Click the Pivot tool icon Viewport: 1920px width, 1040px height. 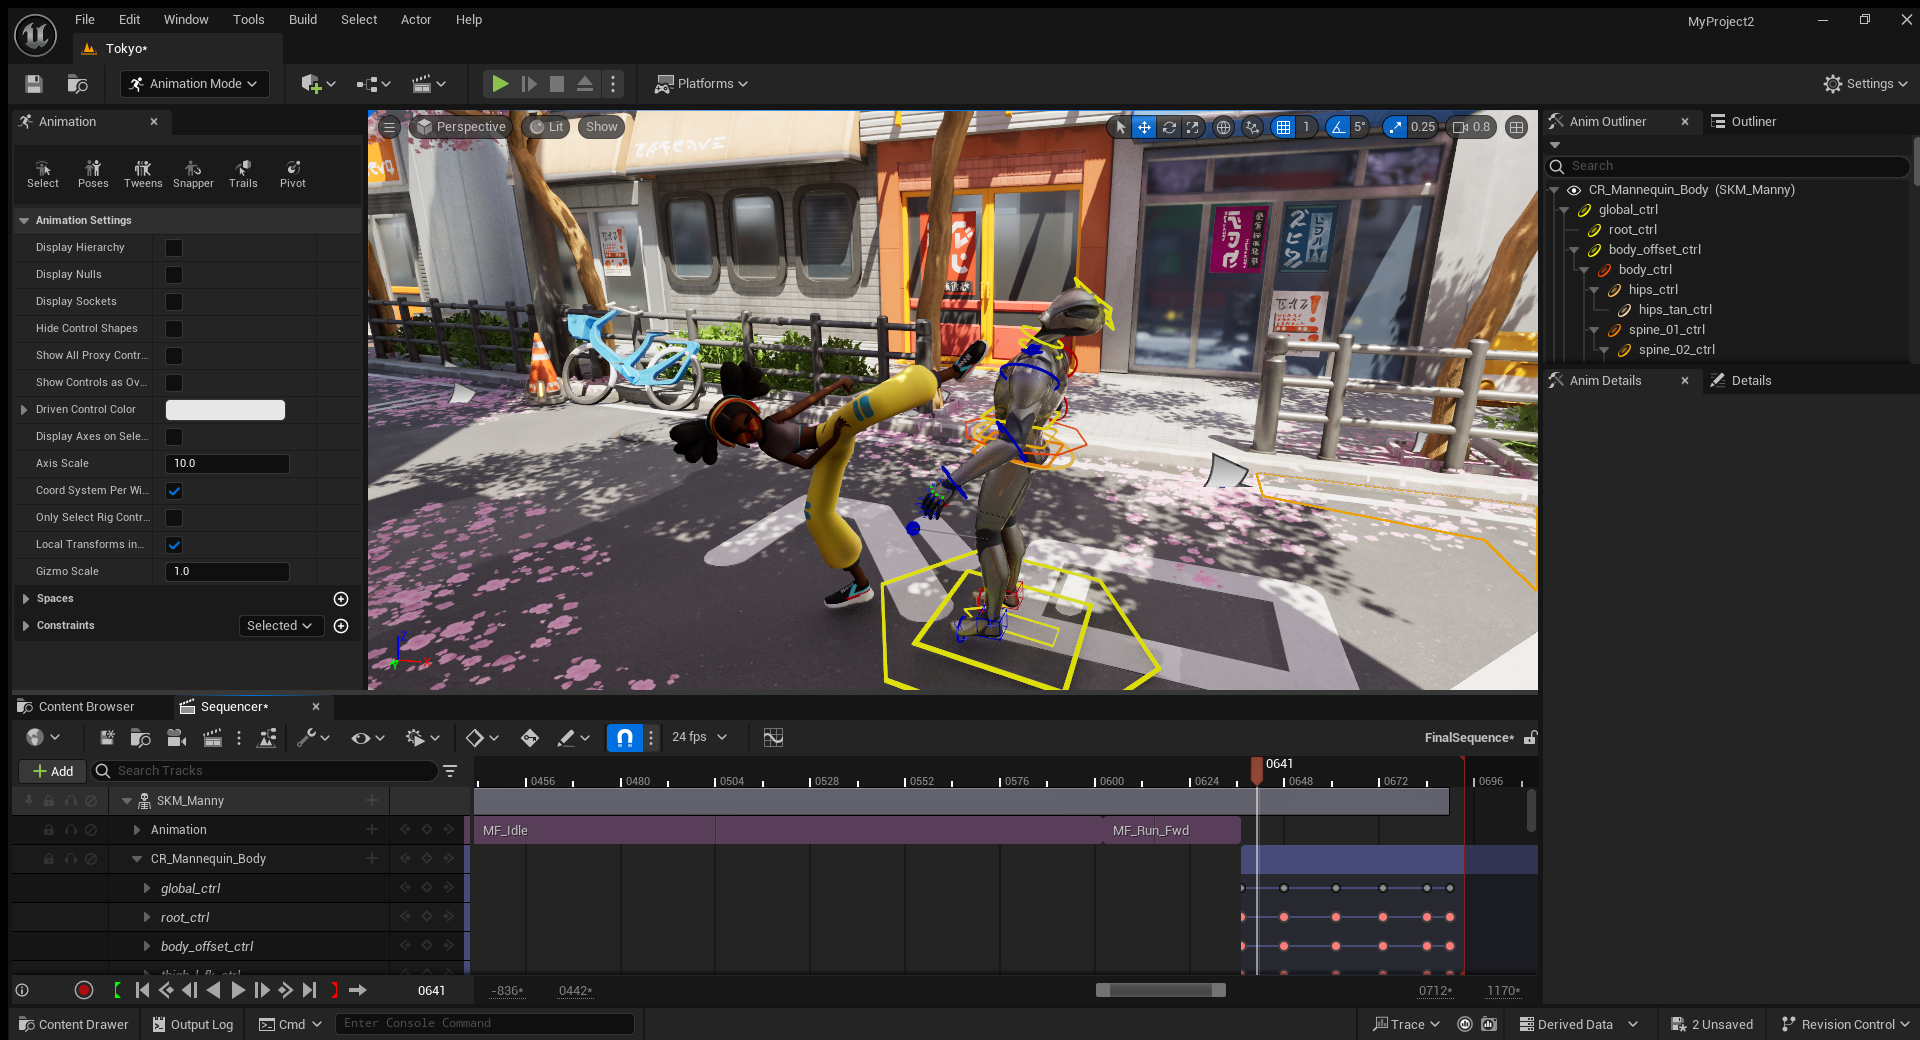point(293,173)
